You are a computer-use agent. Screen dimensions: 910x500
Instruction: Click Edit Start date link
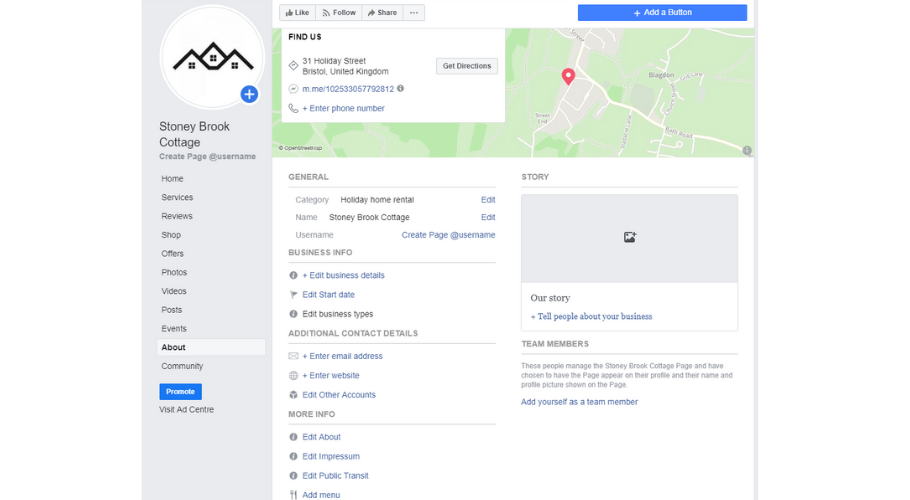pos(328,295)
